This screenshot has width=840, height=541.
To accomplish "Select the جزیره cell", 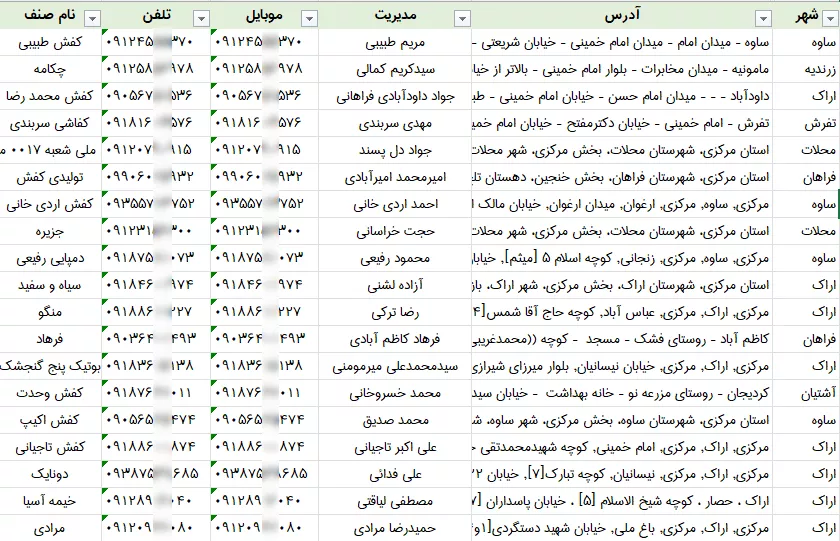I will pos(50,231).
